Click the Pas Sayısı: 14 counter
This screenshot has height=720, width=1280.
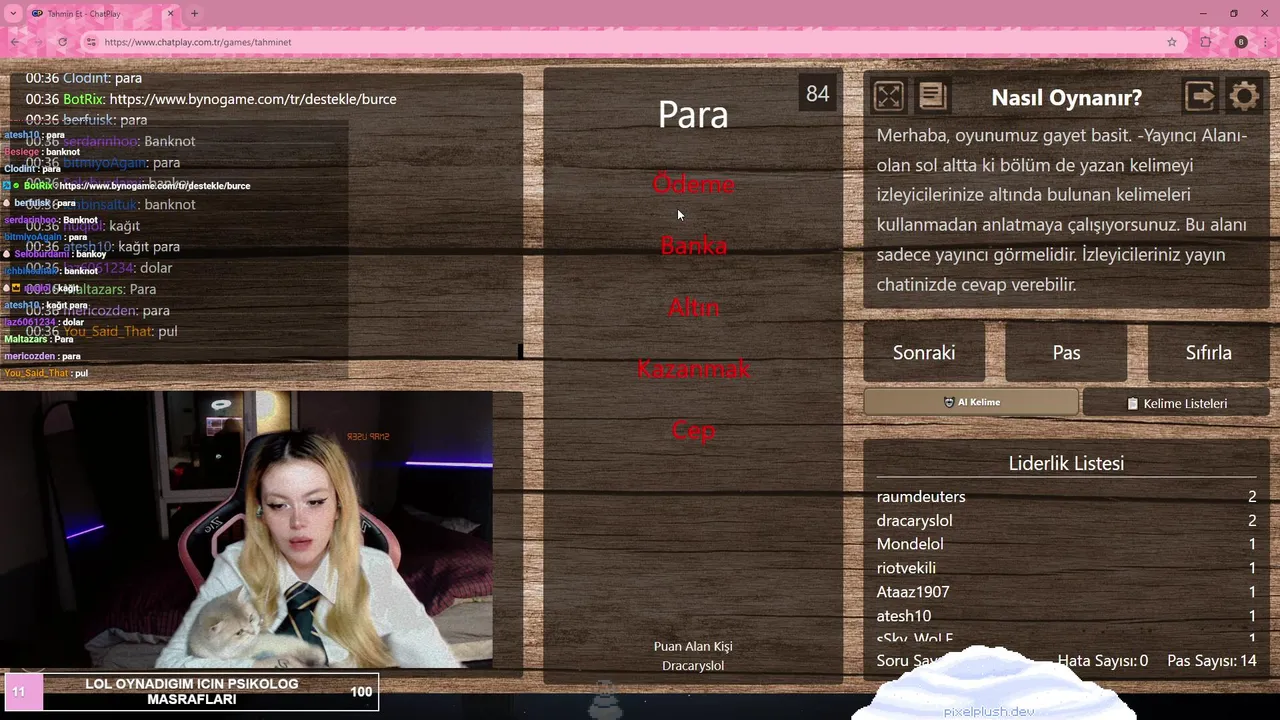point(1211,661)
